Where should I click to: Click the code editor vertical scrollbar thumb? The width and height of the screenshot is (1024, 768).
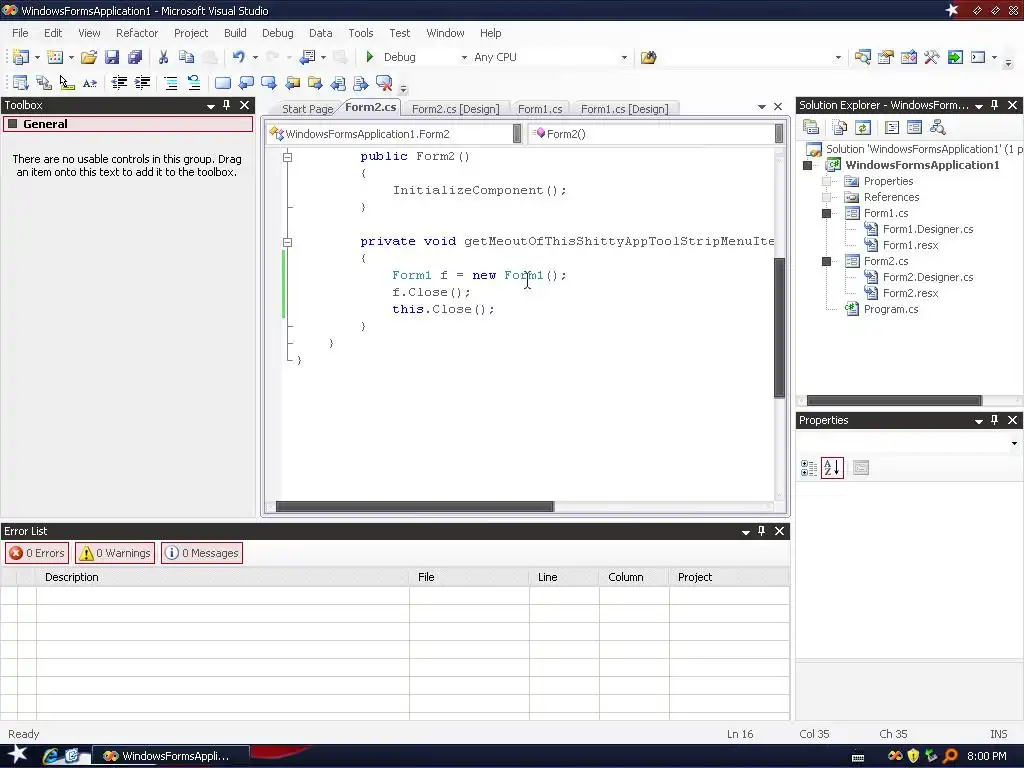tap(779, 328)
